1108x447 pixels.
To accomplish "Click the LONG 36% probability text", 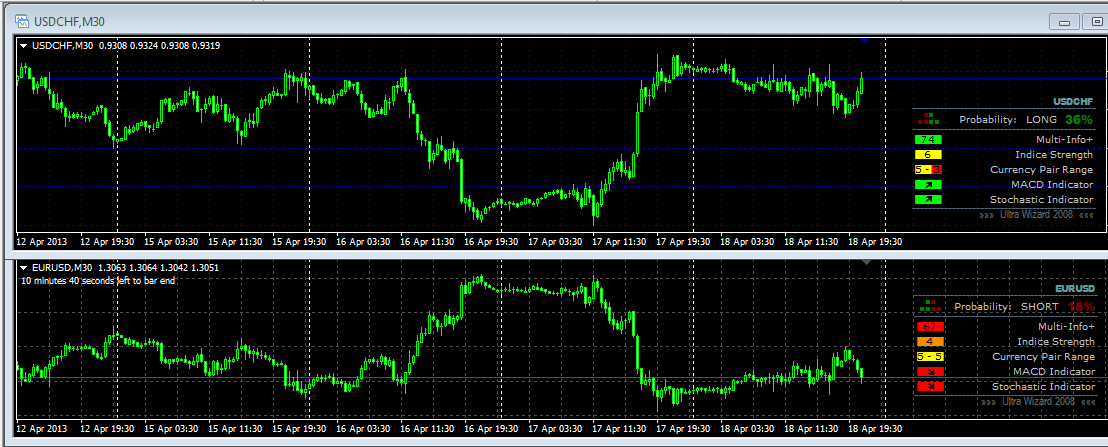I will (x=1059, y=120).
